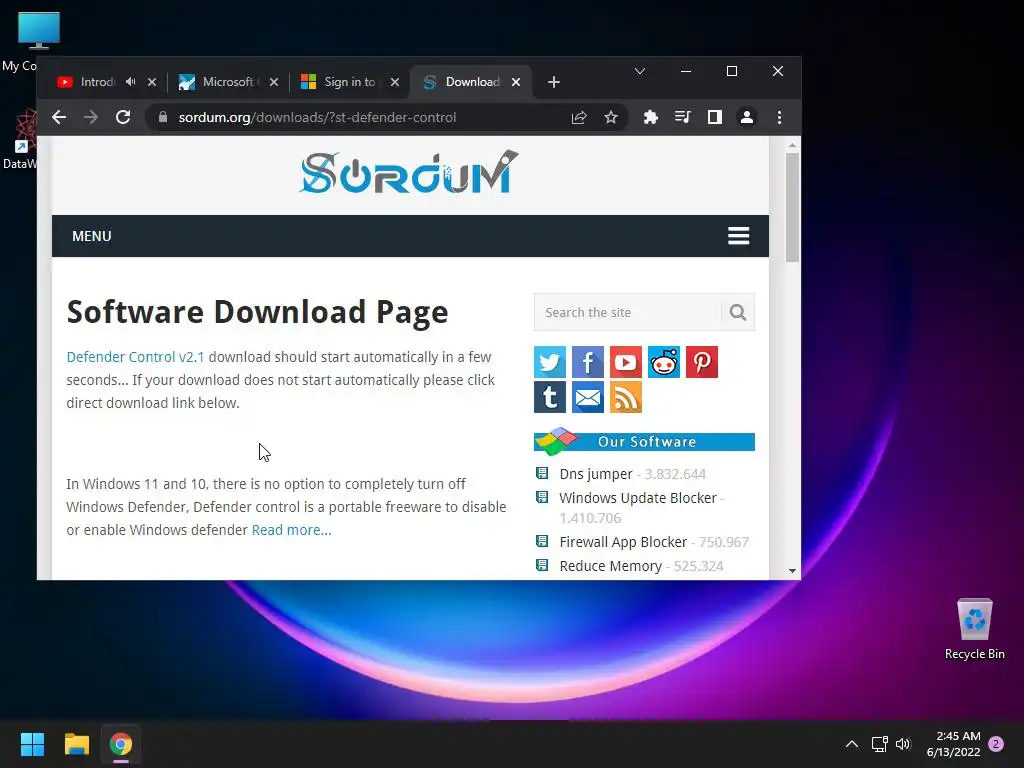Open the Chrome extensions puzzle menu

click(x=650, y=118)
